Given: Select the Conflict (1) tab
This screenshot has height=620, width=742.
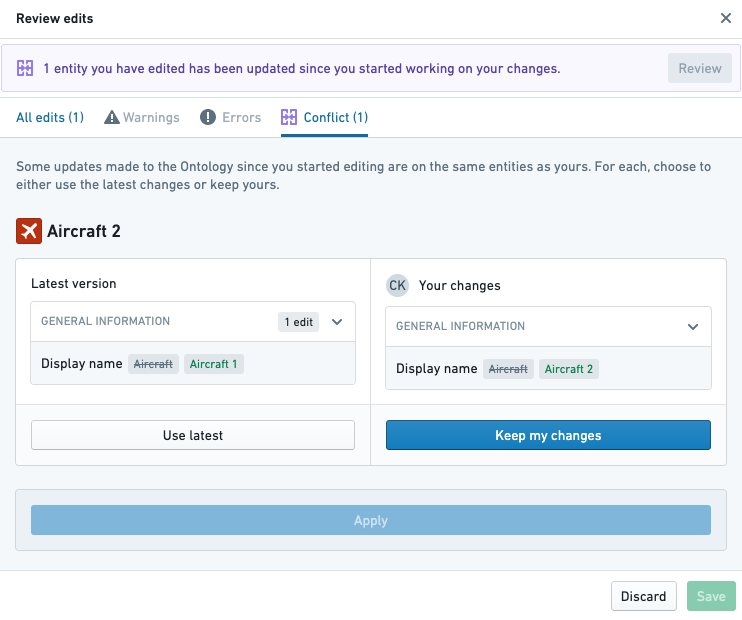Looking at the screenshot, I should click(x=324, y=117).
